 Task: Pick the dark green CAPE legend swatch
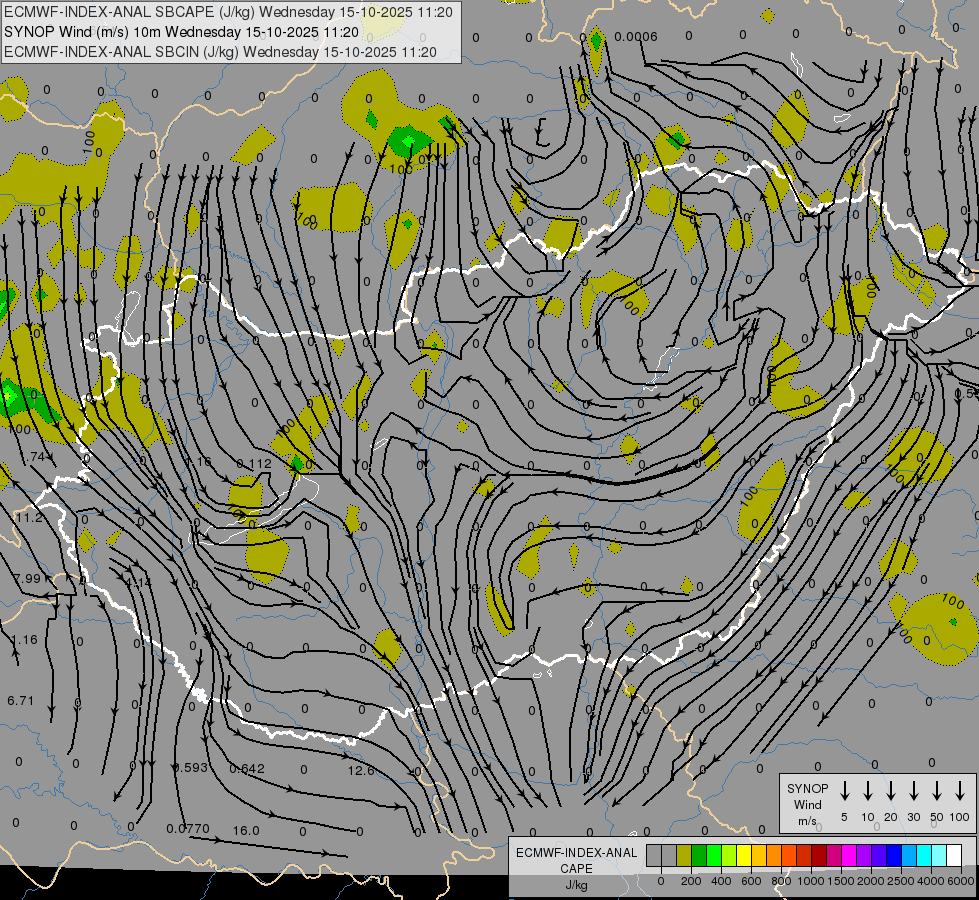[699, 856]
